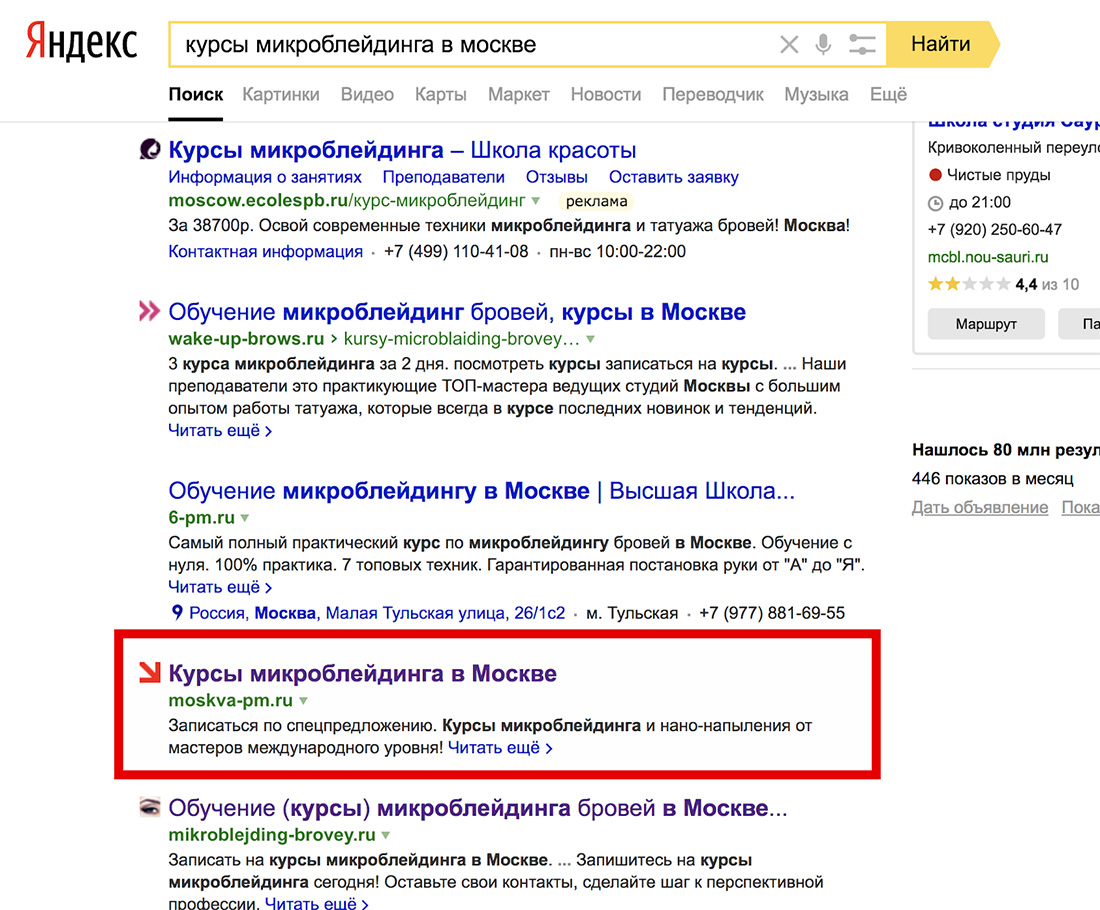This screenshot has width=1100, height=910.
Task: Click Читать ещё under moskva-pm.ru result
Action: (499, 748)
